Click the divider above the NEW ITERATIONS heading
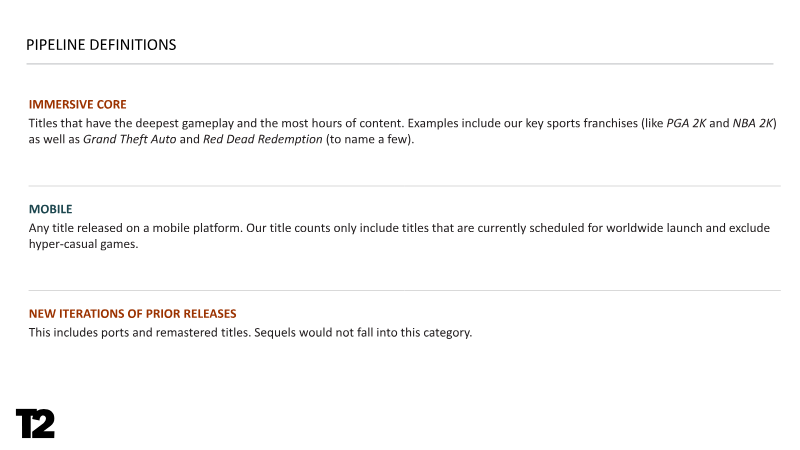Screen dimensions: 800x450 (400, 290)
